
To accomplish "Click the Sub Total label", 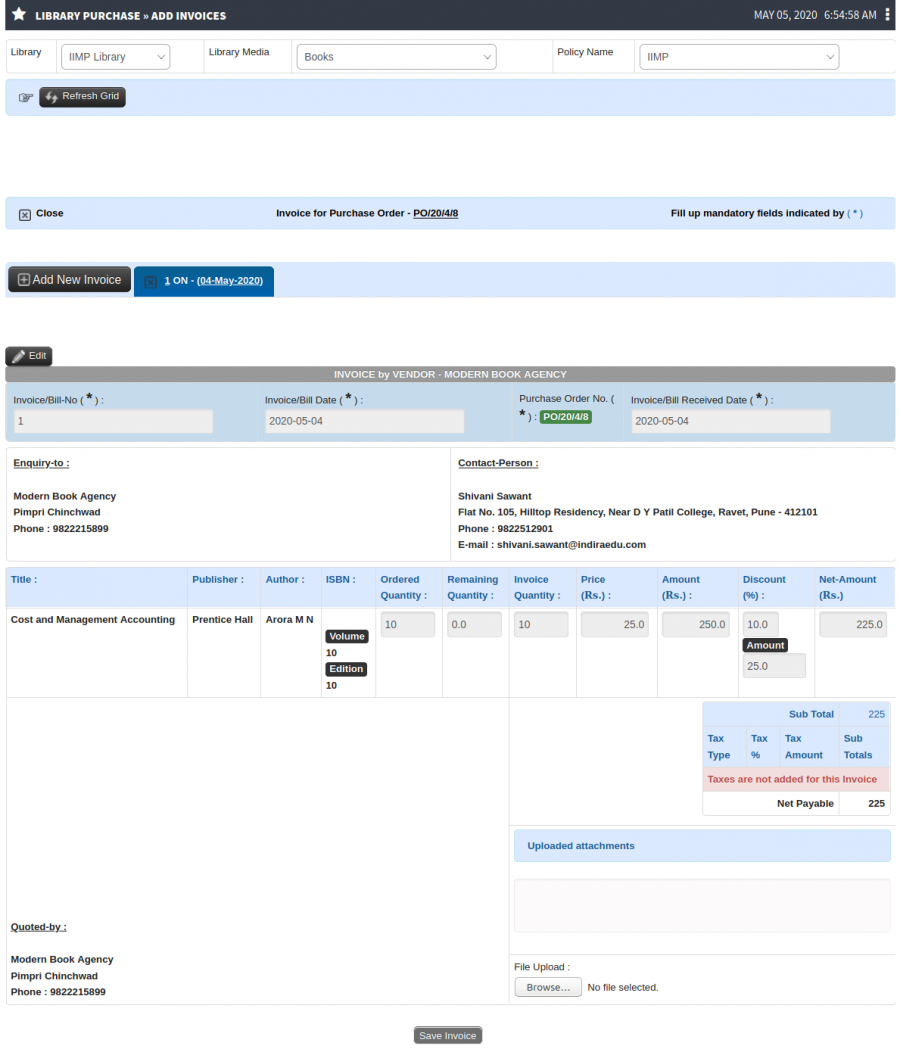I will (811, 715).
